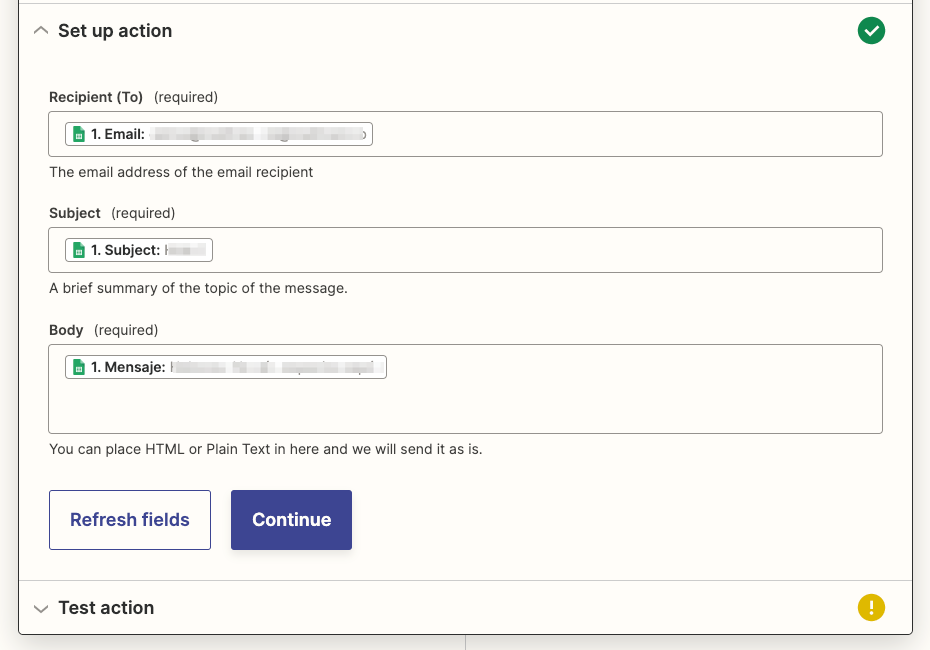
Task: Click the green checkmark status icon
Action: 871,32
